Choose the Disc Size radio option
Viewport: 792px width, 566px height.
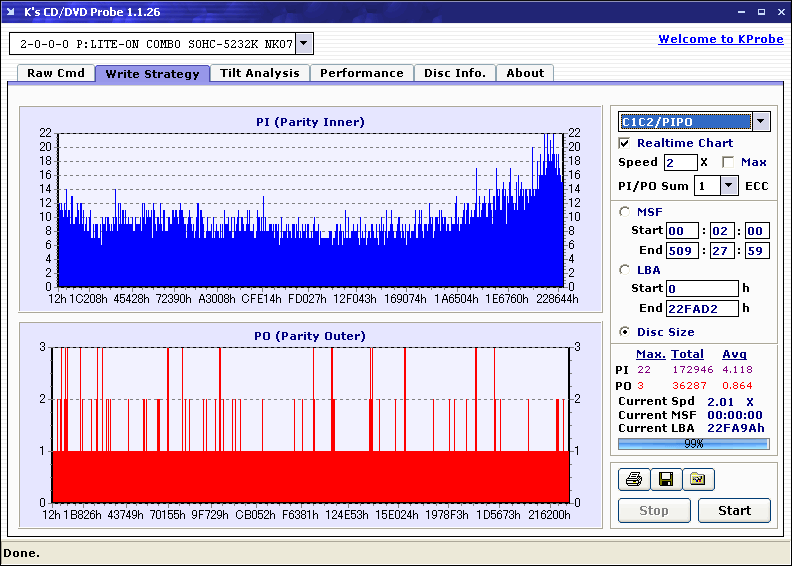[x=625, y=332]
